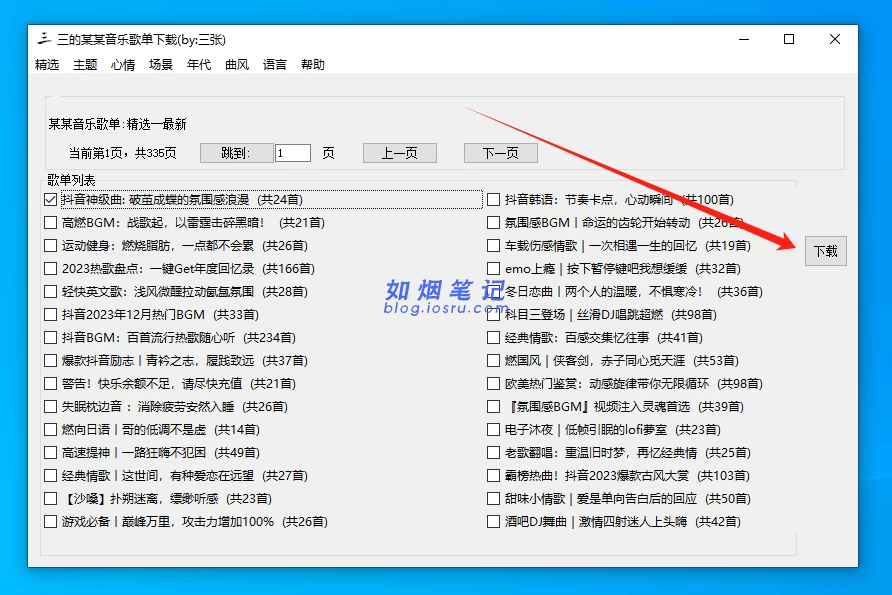Check 高燃BGM 战歌起 playlist

point(51,222)
